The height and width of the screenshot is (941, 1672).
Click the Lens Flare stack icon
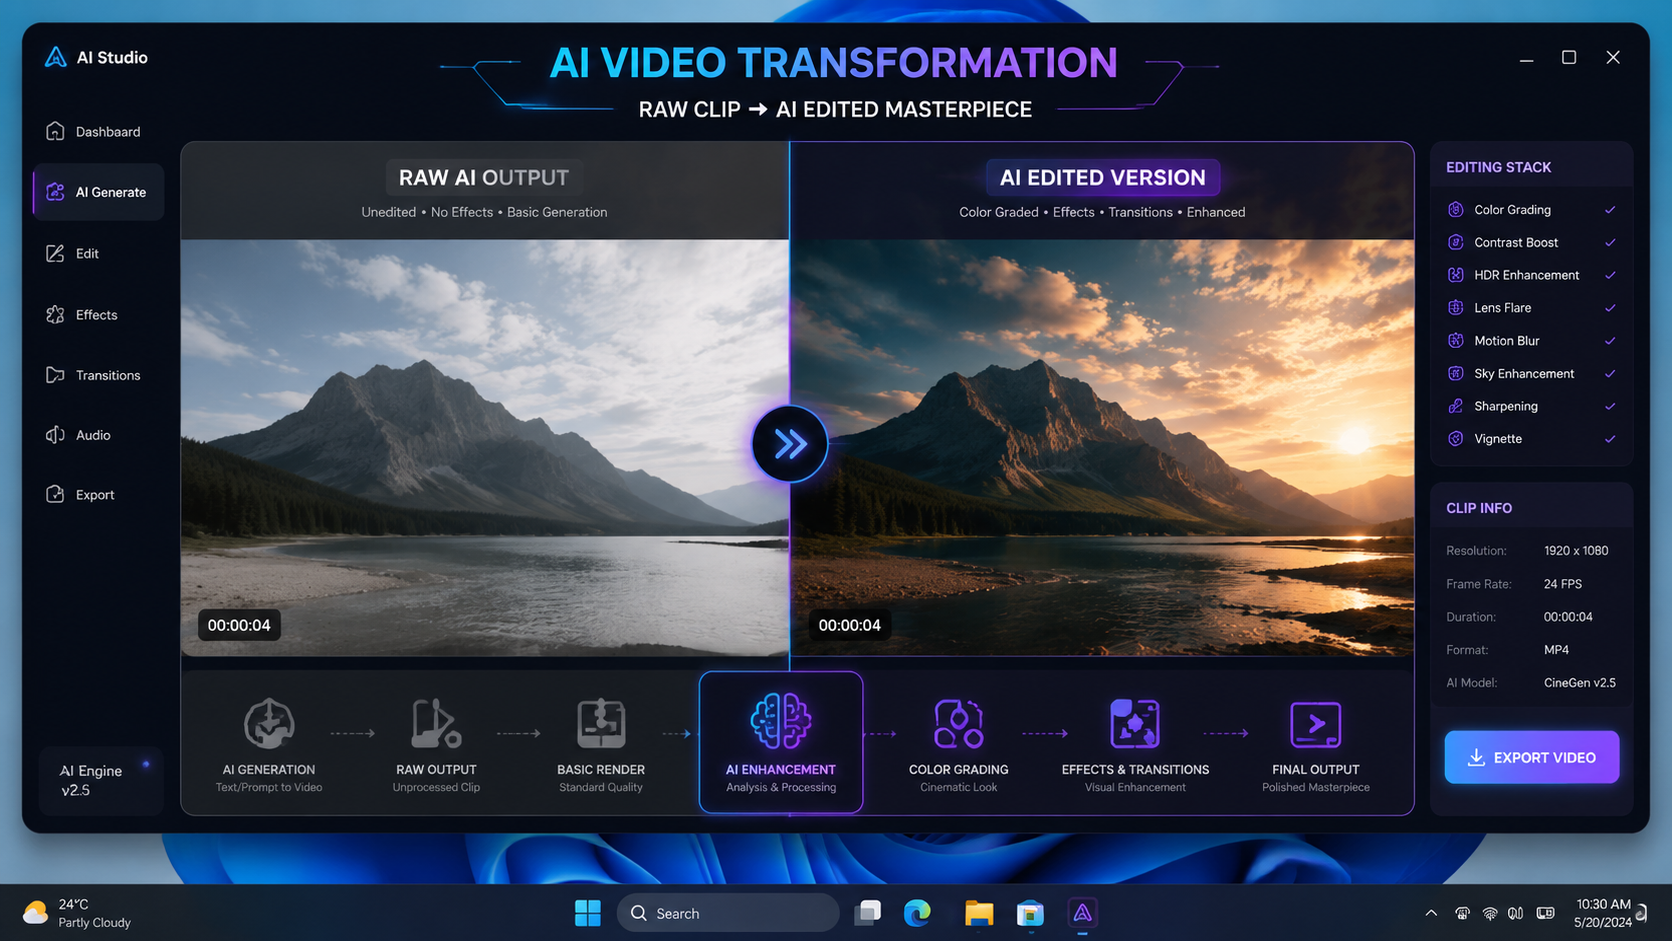(x=1456, y=308)
